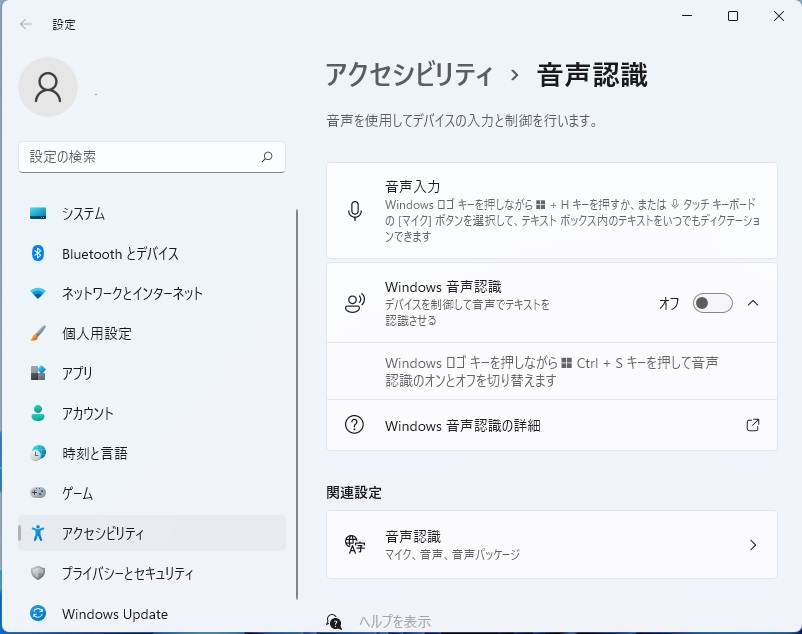Click the Bluetooth icon in sidebar

(x=38, y=253)
